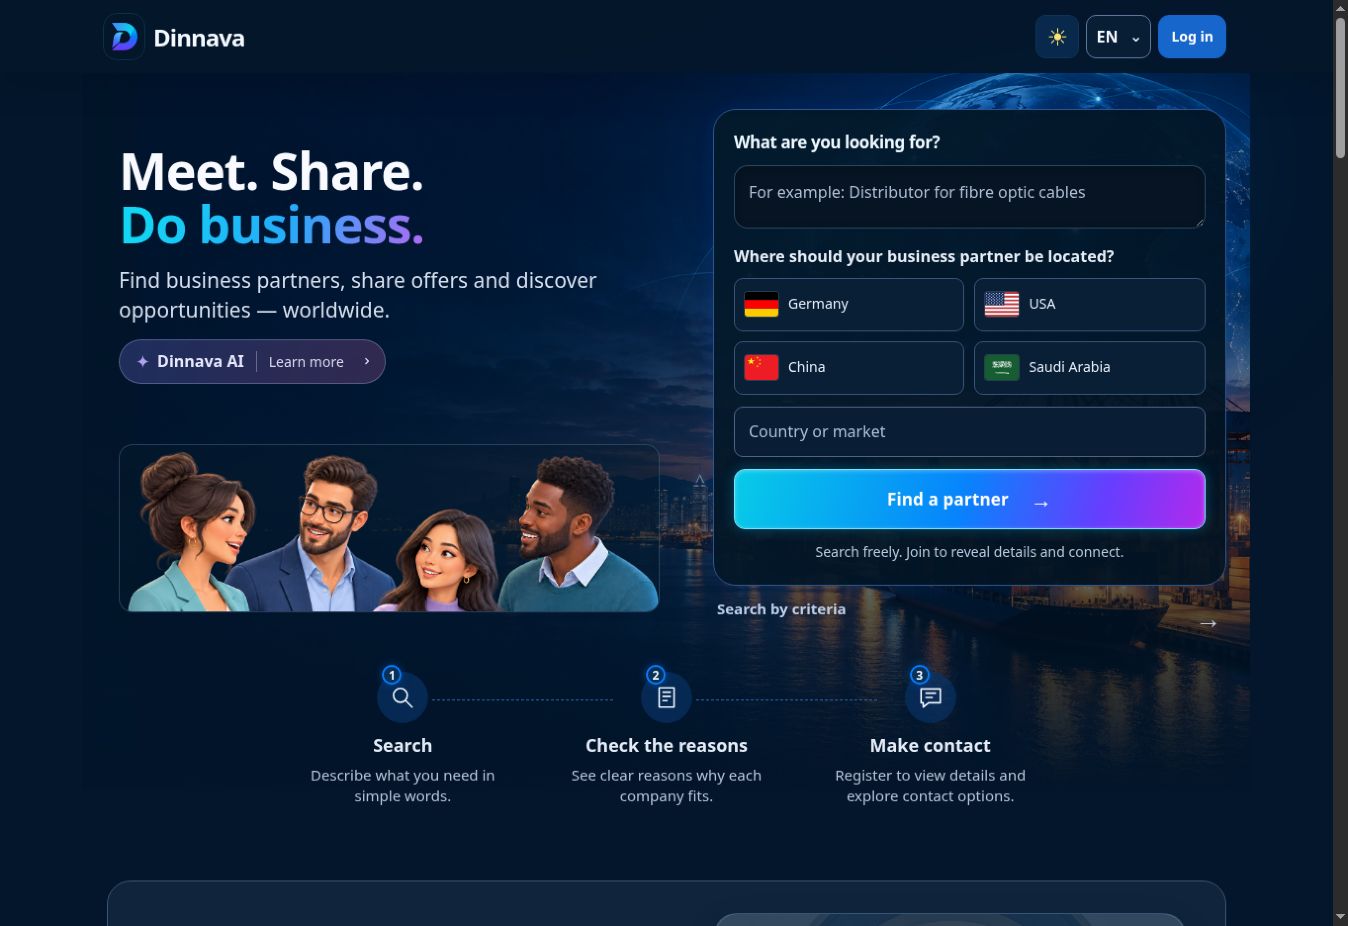Open Dinnava AI Learn more pill

click(x=252, y=361)
